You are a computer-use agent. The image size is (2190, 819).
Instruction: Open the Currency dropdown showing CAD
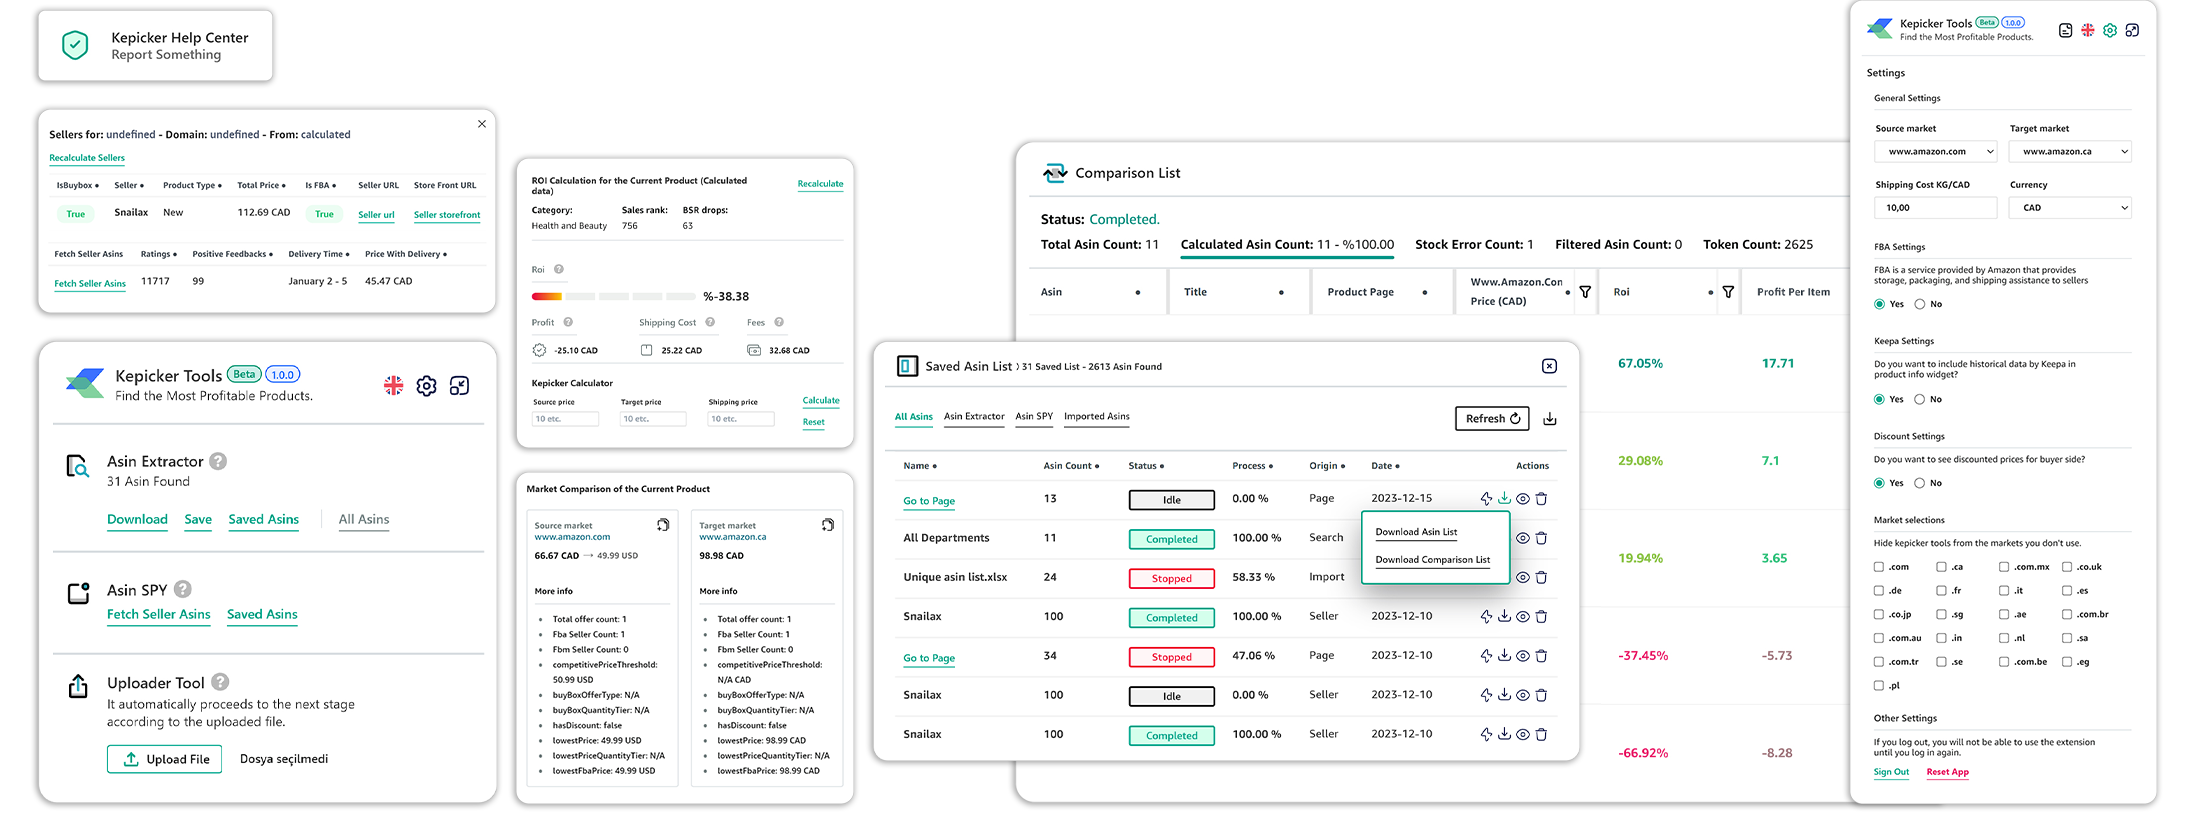pos(2070,207)
